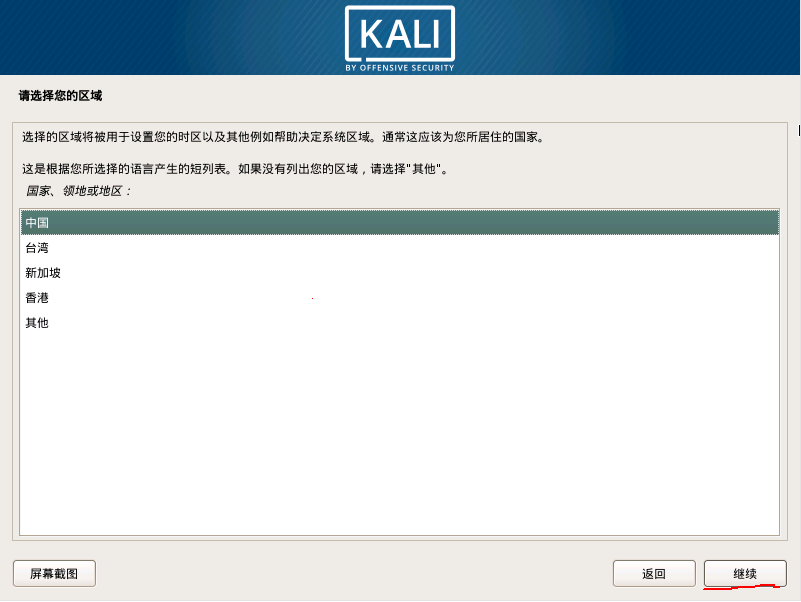Viewport: 801px width, 602px height.
Task: Click the sentence about setting your timezone
Action: point(199,137)
